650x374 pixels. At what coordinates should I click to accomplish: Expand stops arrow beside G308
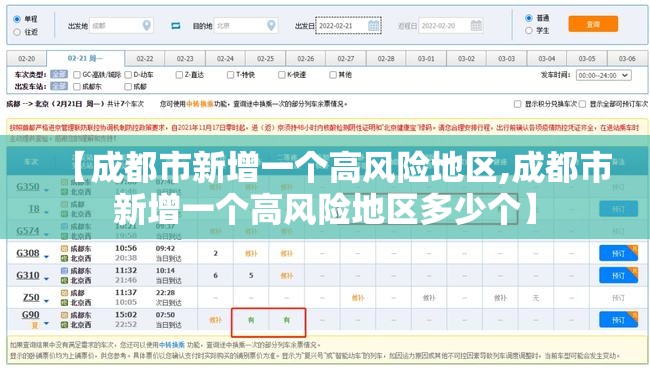point(46,257)
